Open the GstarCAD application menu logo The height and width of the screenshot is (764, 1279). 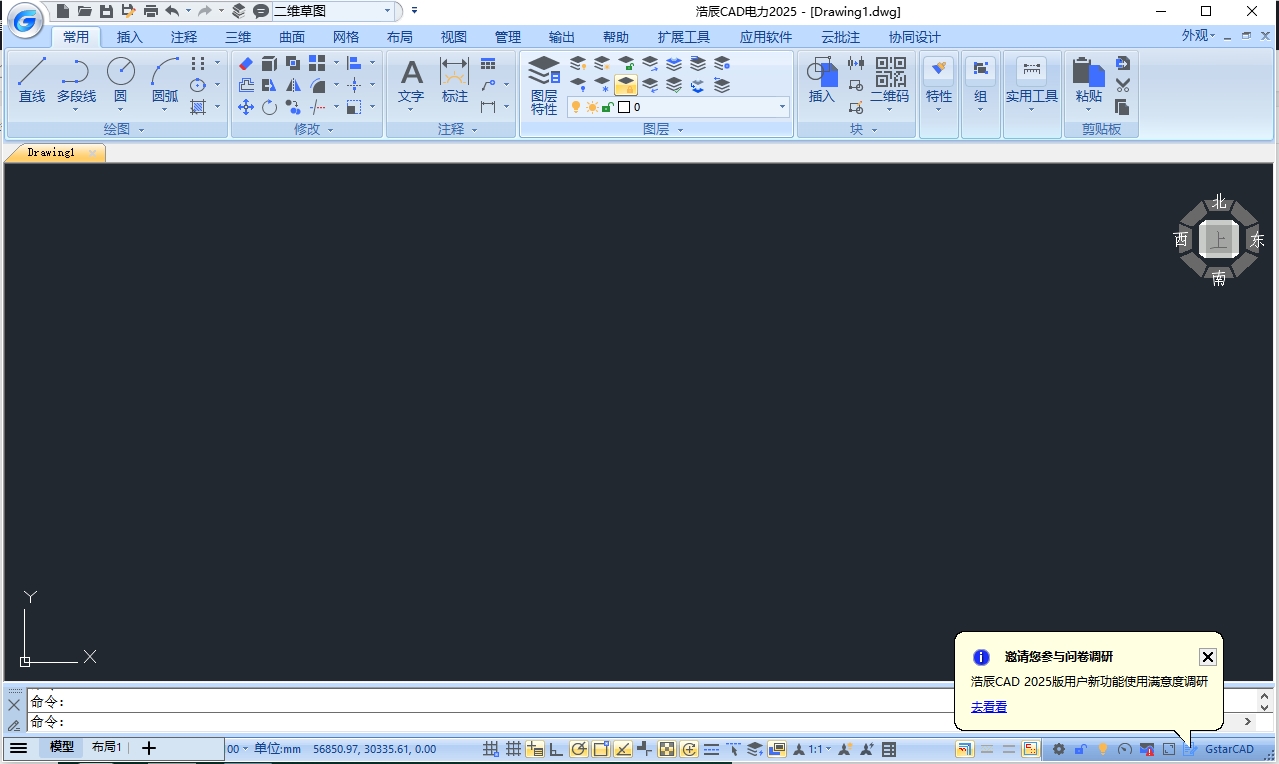pyautogui.click(x=25, y=19)
